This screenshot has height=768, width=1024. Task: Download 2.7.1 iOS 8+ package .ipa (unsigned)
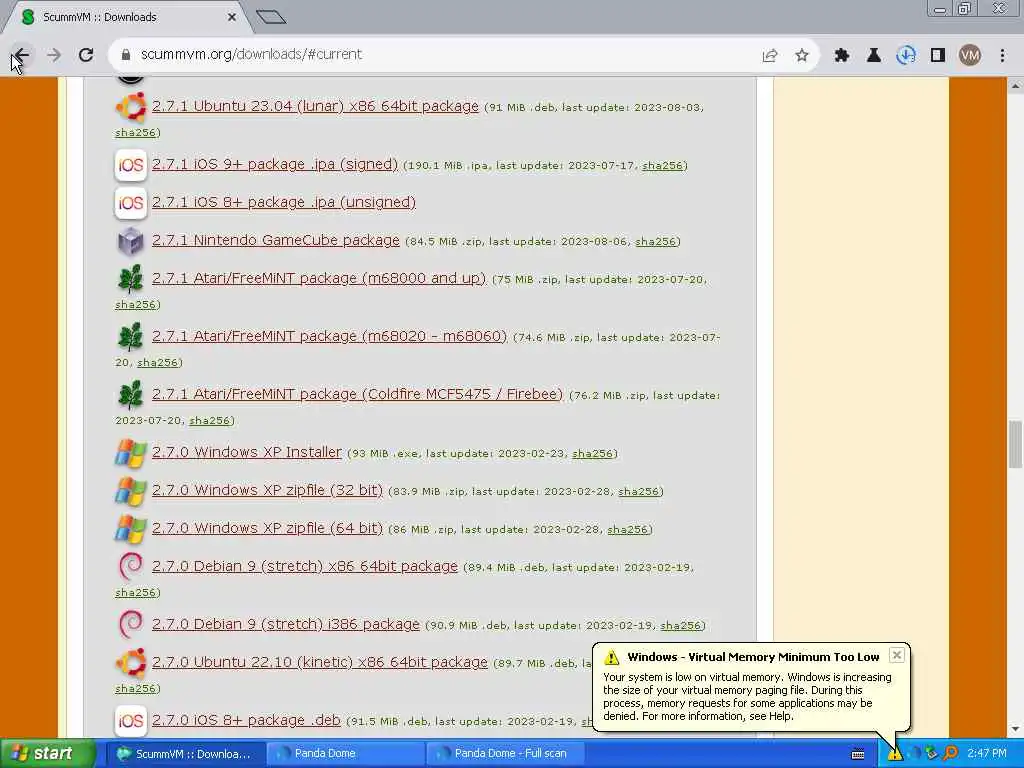coord(284,202)
